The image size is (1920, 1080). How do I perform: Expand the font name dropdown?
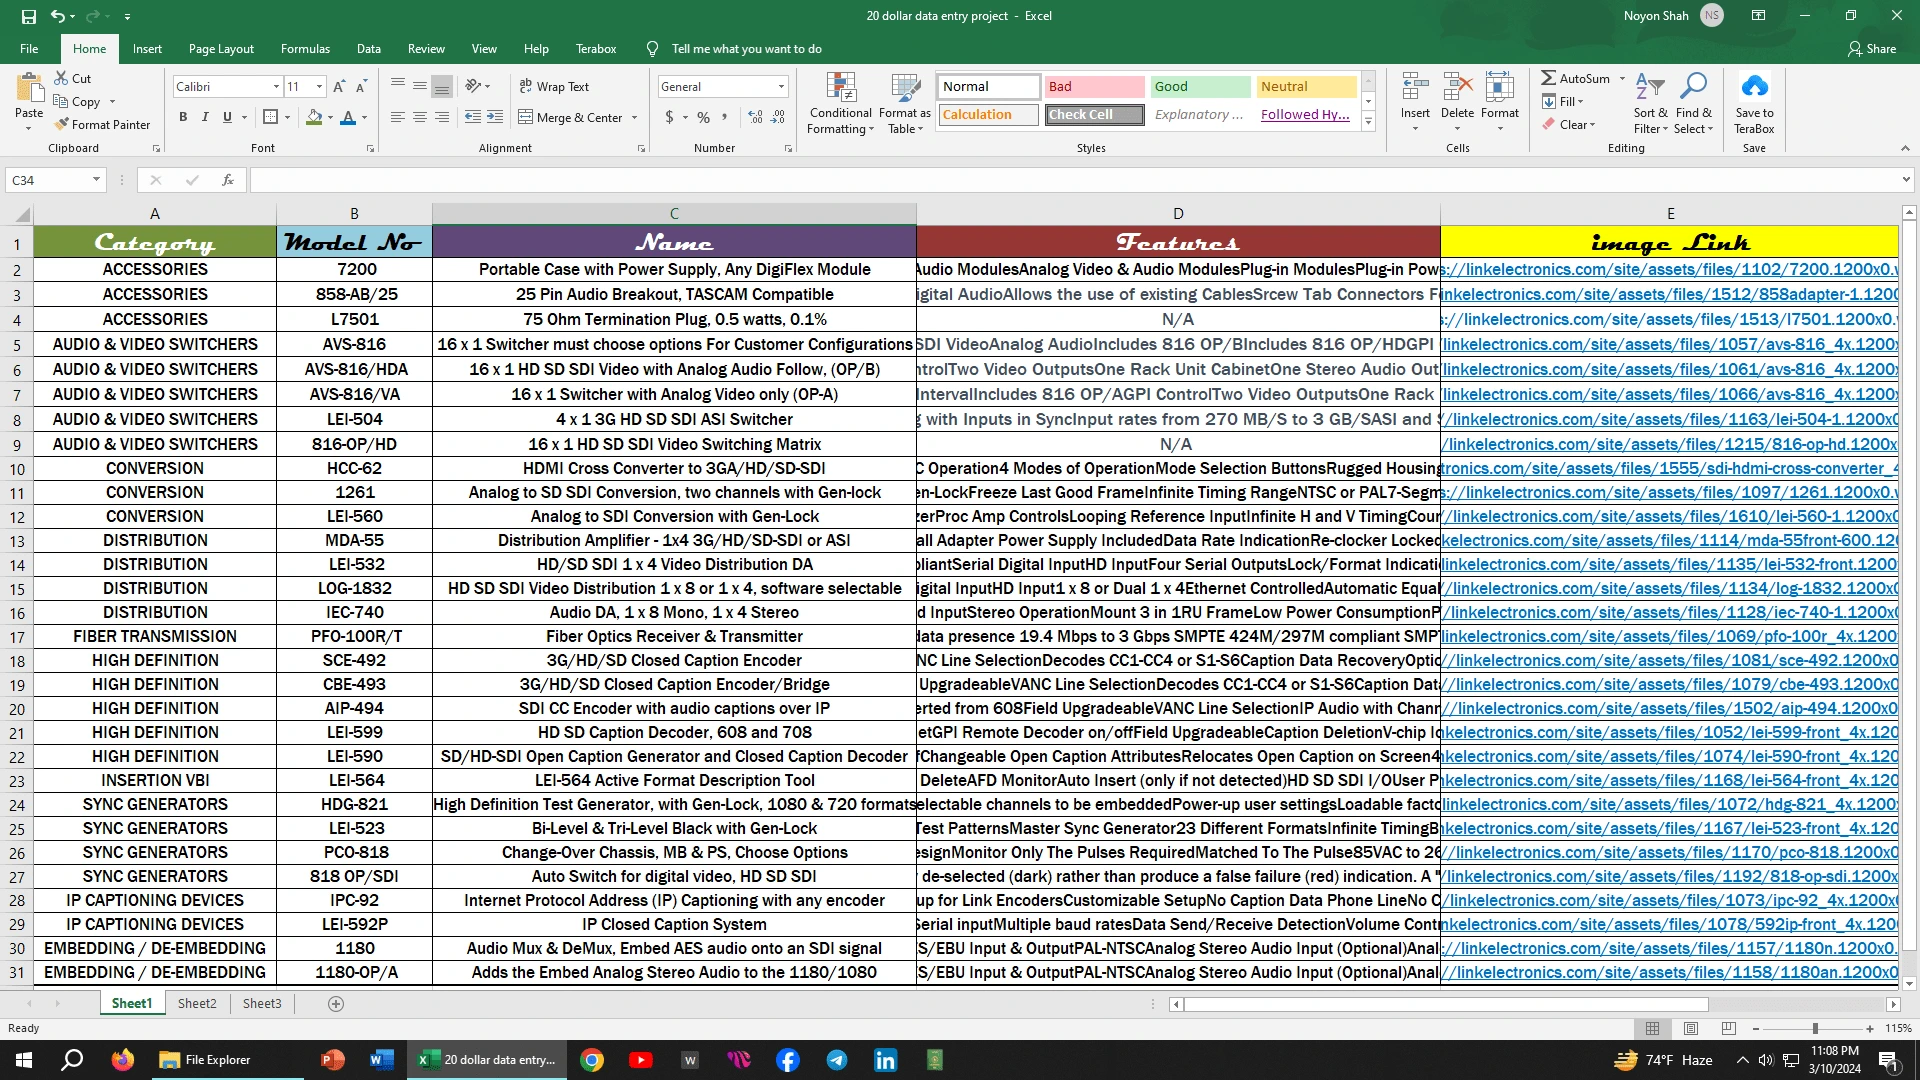click(x=276, y=87)
